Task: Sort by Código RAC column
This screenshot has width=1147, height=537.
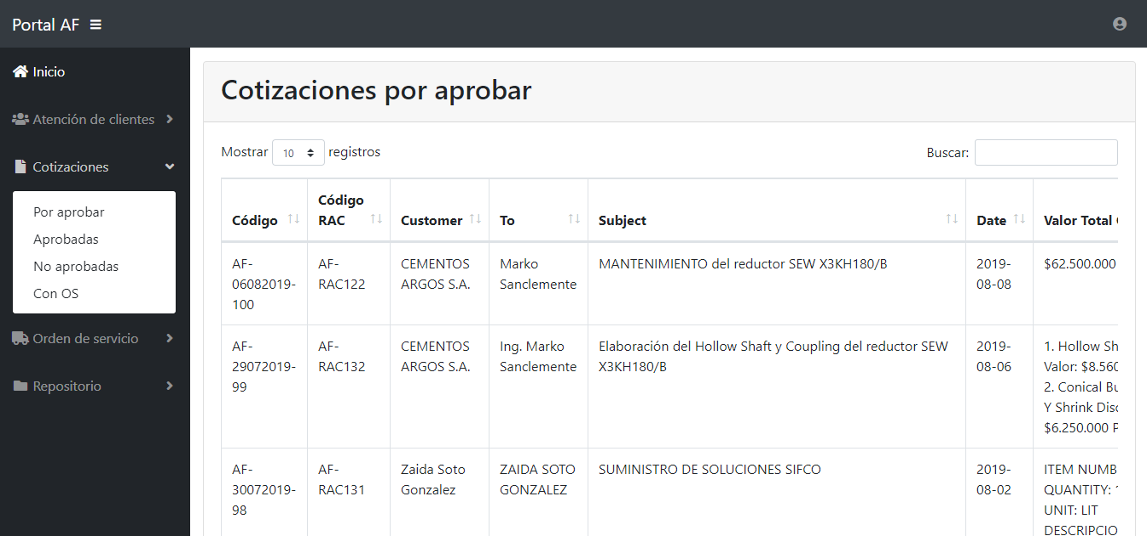Action: coord(376,219)
